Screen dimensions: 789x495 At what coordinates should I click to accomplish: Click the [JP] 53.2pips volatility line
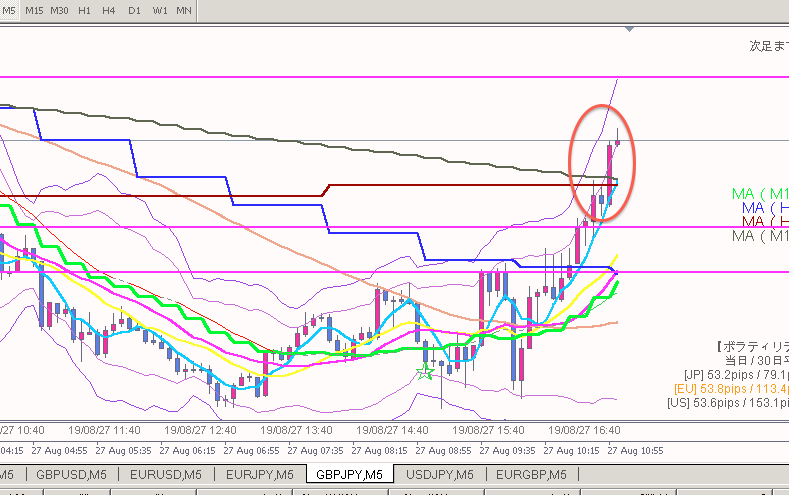(x=736, y=375)
